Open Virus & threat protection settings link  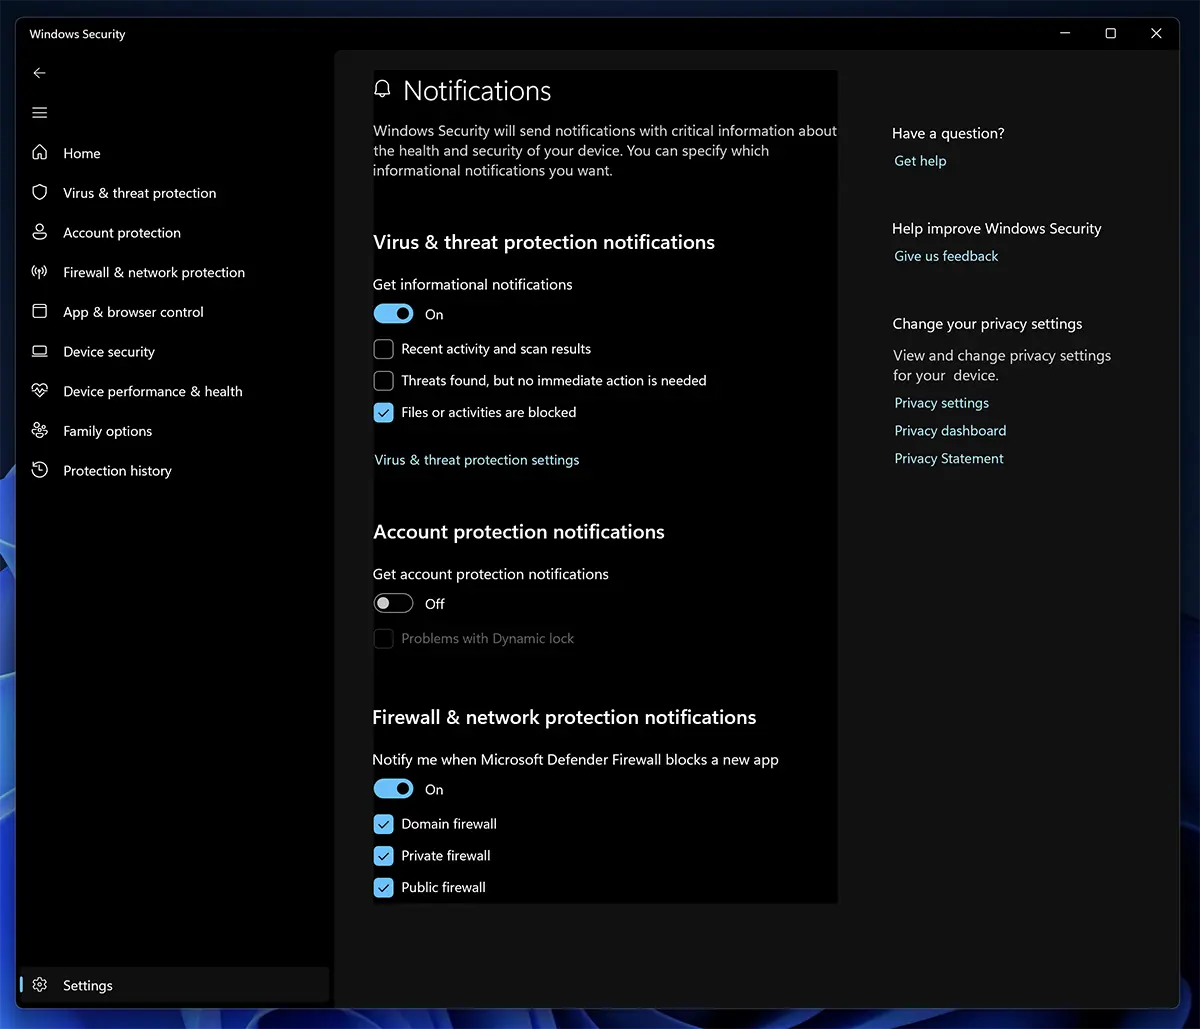[477, 460]
